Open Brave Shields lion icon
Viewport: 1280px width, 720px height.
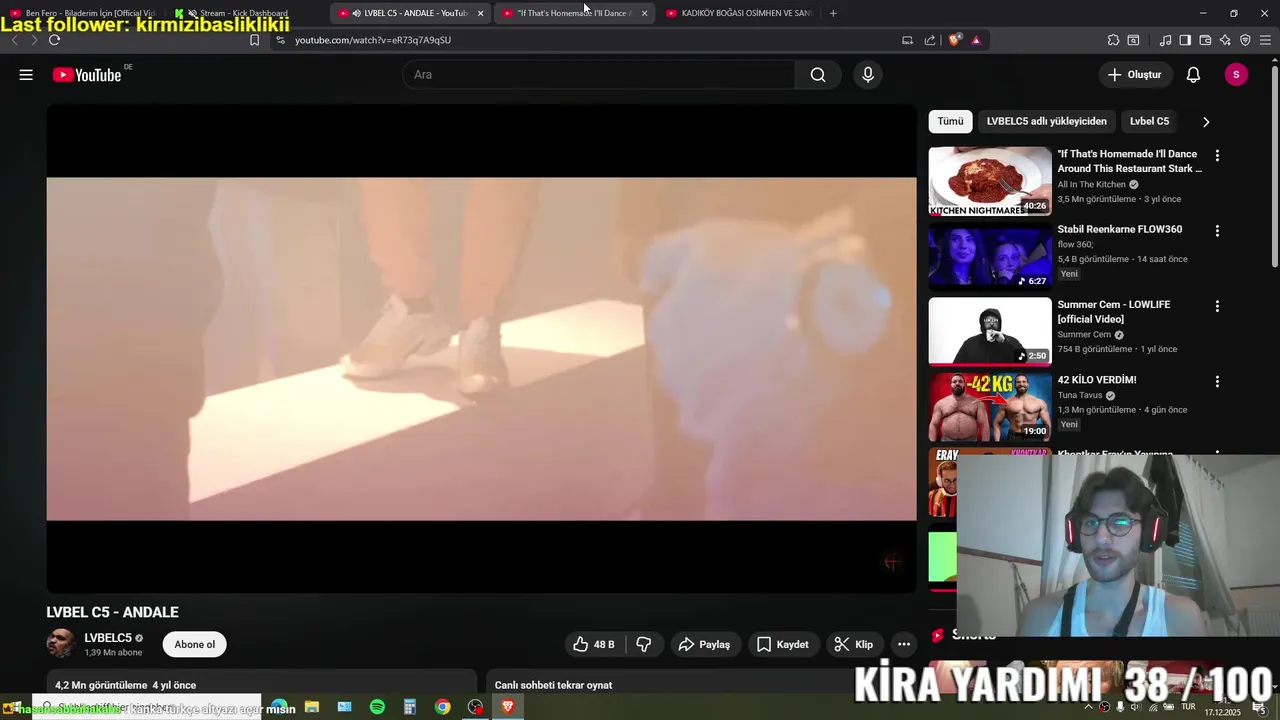955,40
